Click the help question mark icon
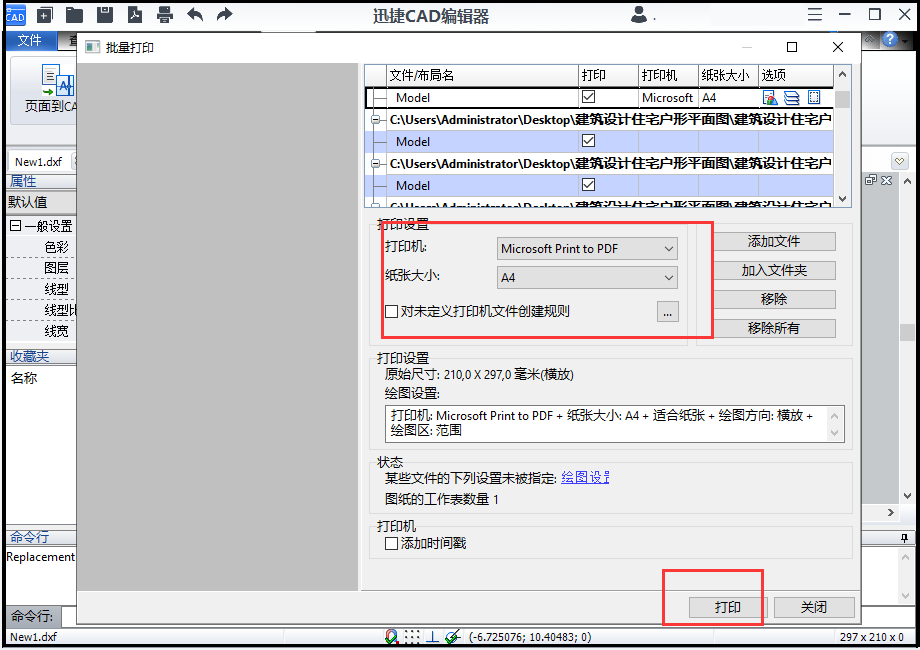Image resolution: width=920 pixels, height=650 pixels. click(x=890, y=39)
